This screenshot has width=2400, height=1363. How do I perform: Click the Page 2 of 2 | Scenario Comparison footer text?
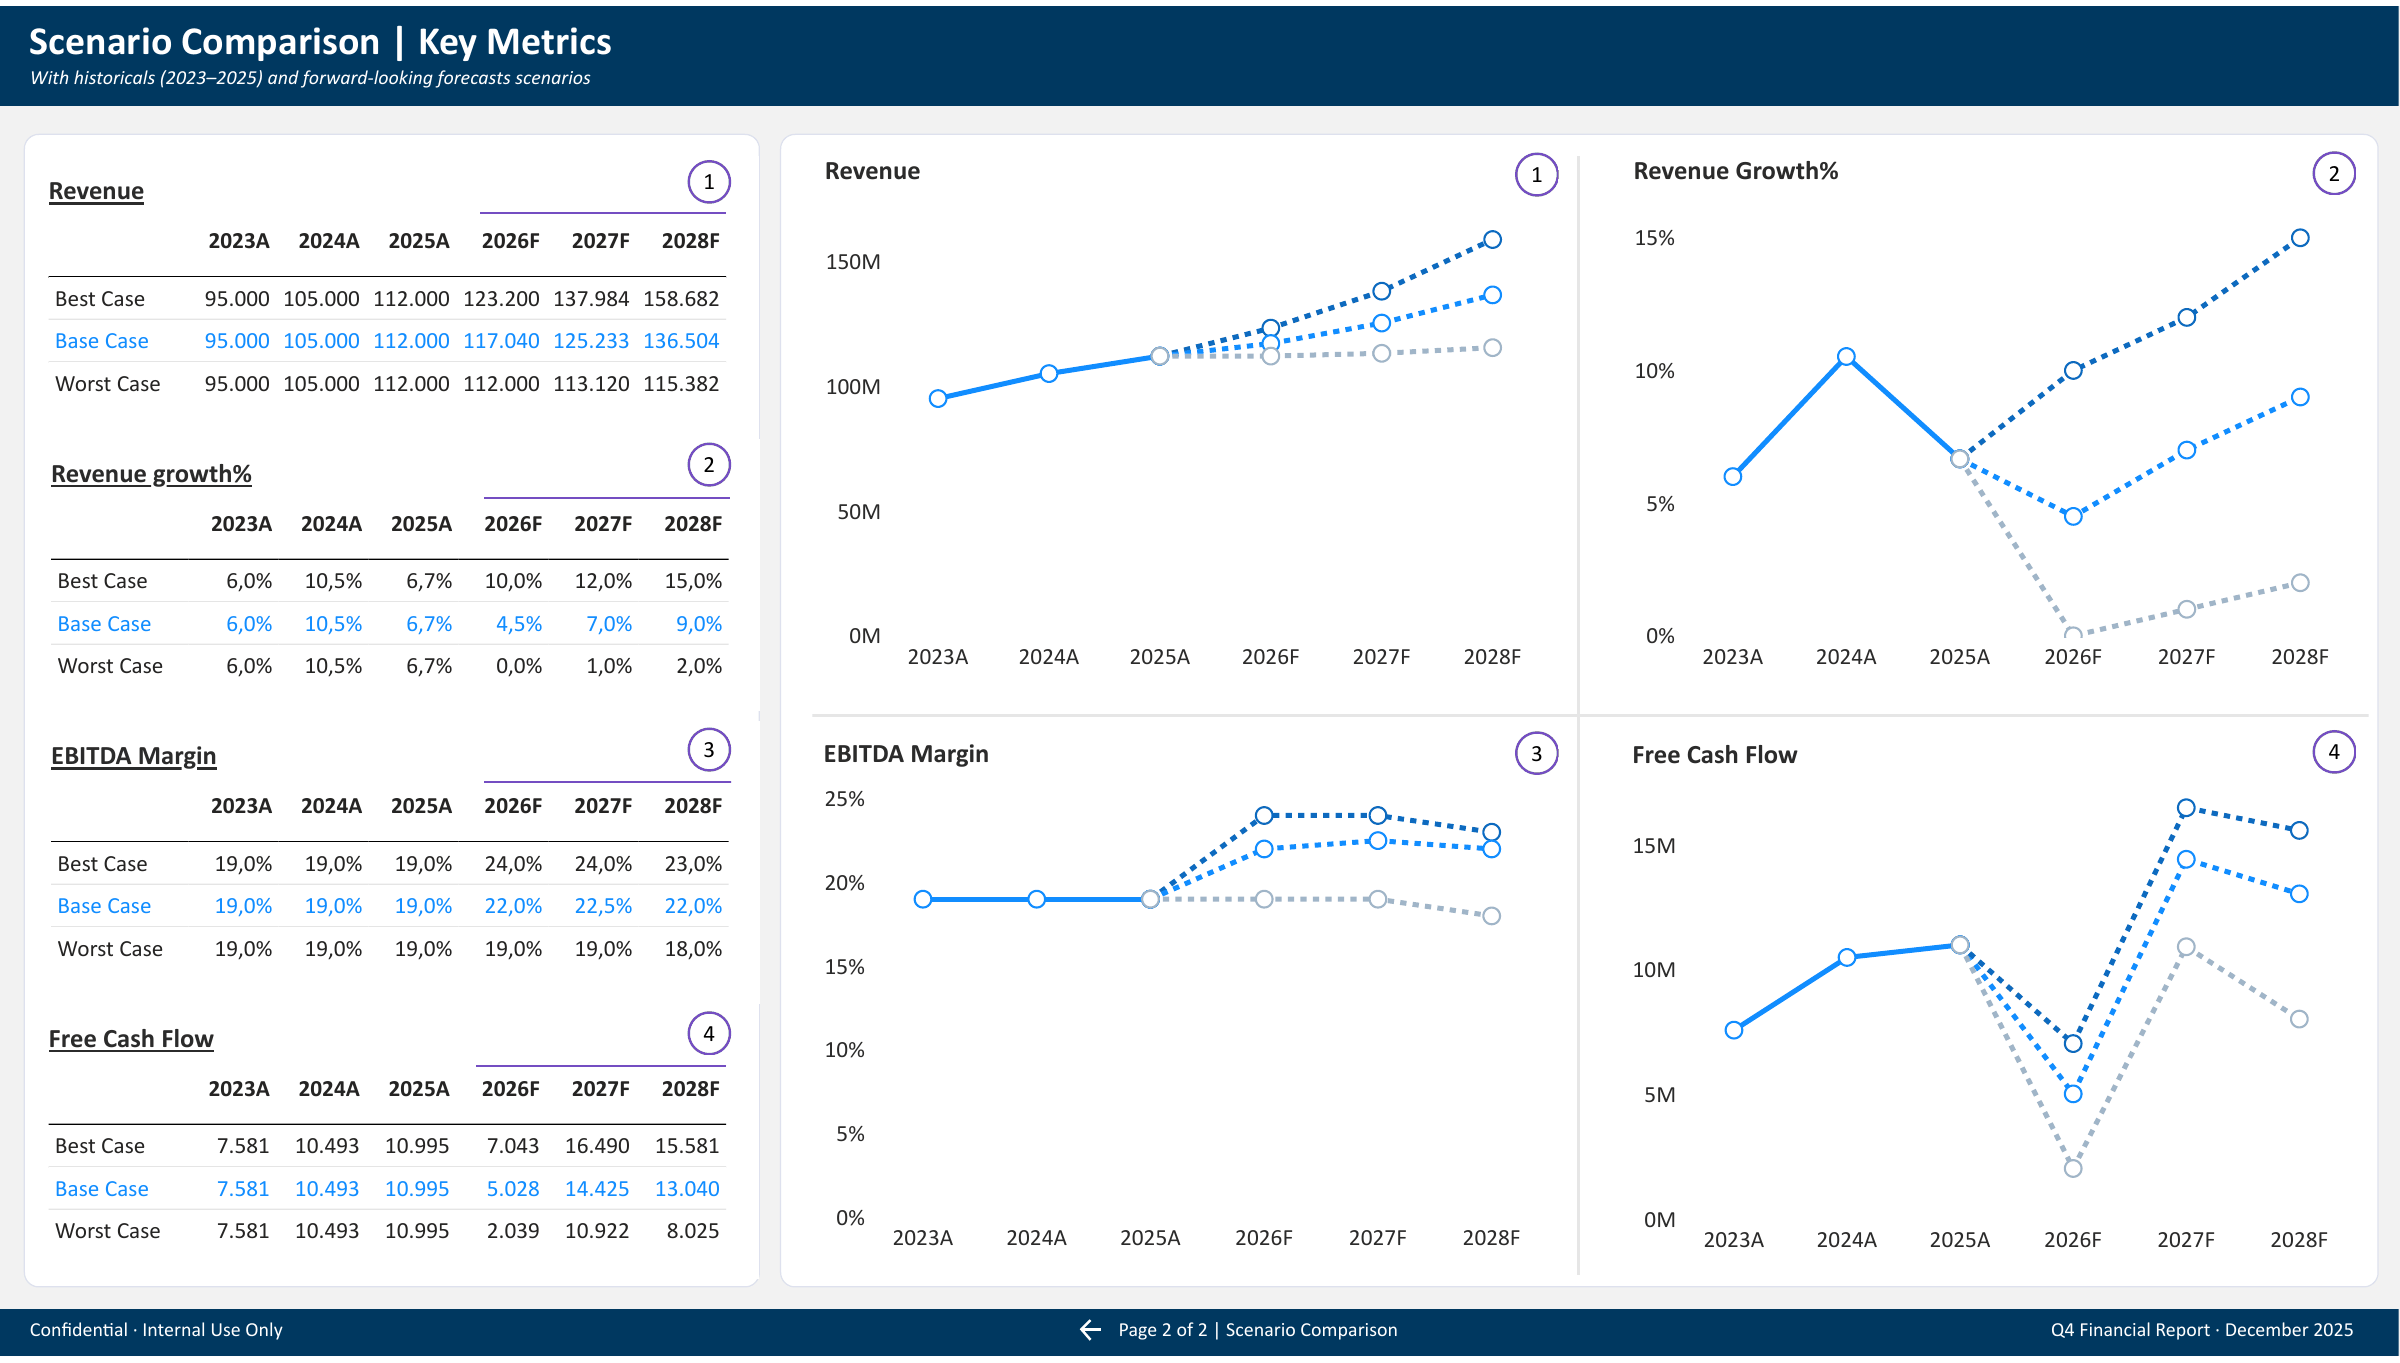(1258, 1330)
